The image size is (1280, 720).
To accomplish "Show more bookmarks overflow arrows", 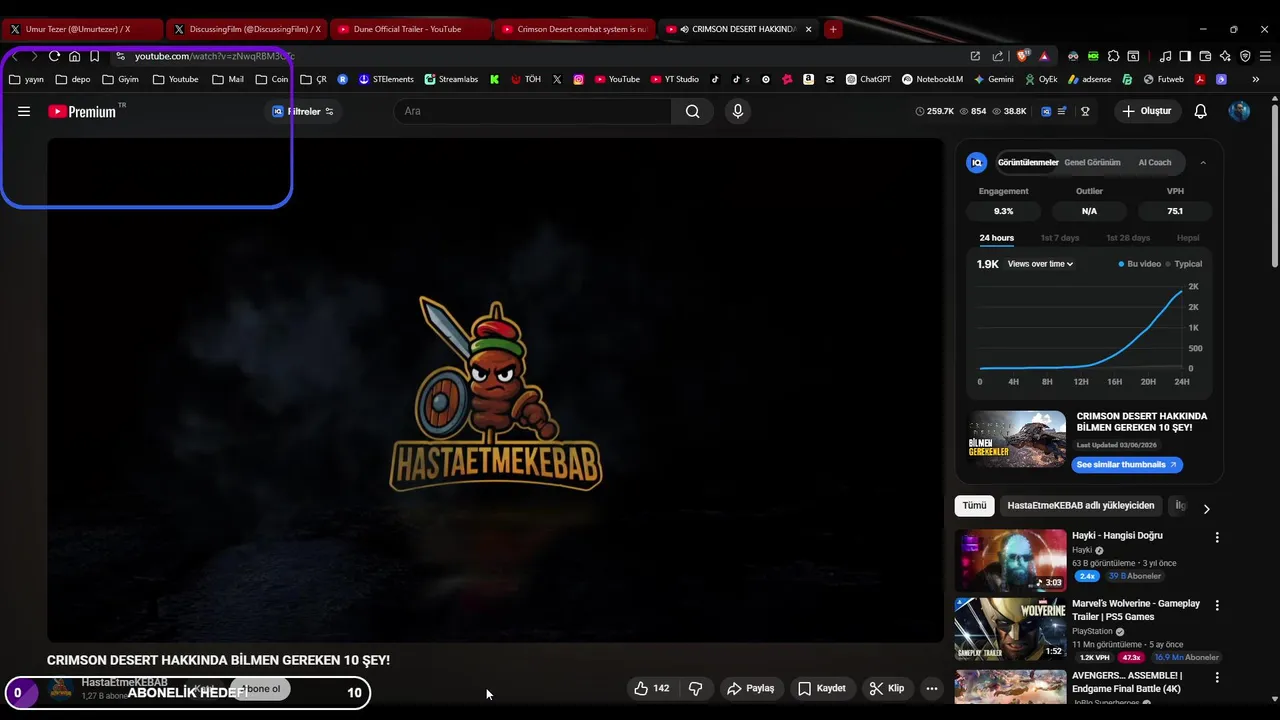I will pos(1255,79).
